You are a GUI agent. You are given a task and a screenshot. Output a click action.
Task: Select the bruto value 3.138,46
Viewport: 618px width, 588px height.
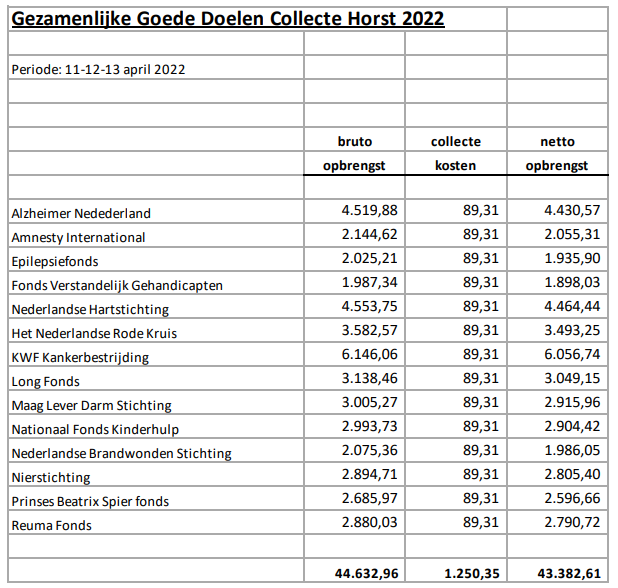369,379
